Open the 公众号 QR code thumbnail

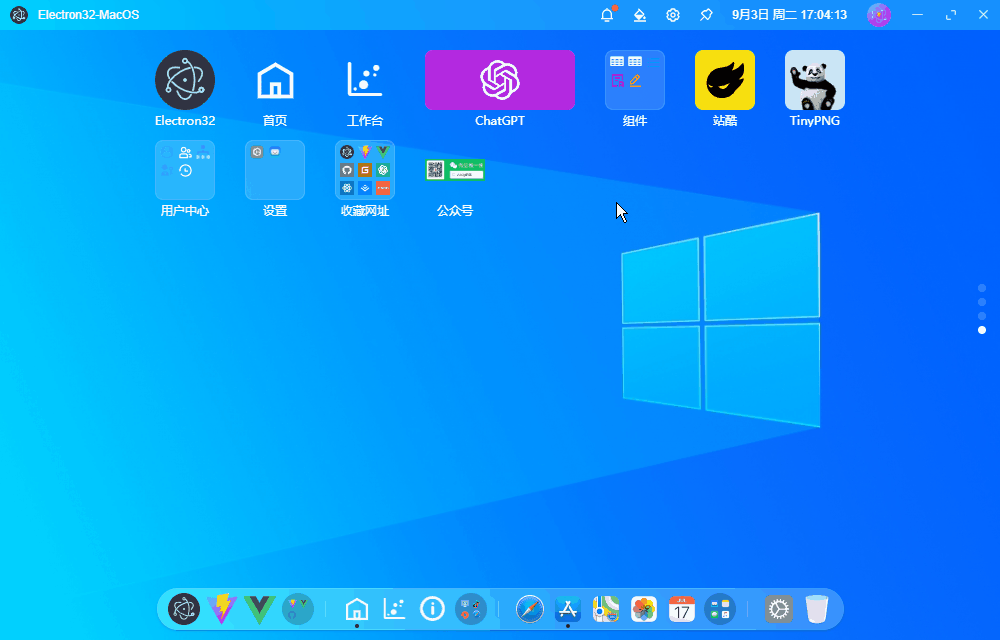point(455,170)
